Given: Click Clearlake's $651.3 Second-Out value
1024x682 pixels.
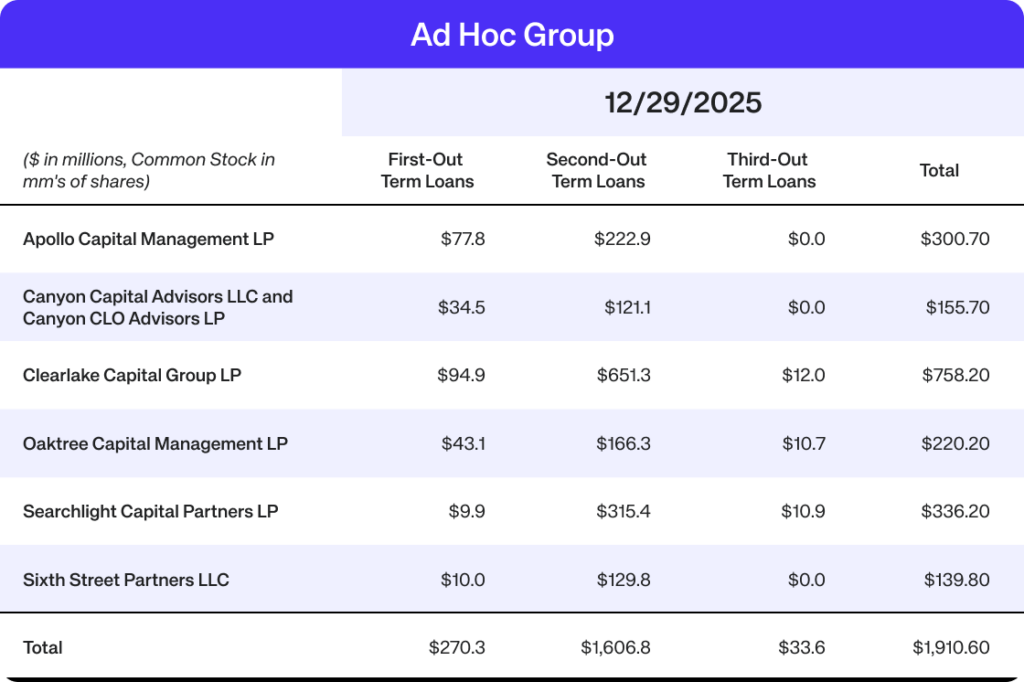Looking at the screenshot, I should pos(623,375).
